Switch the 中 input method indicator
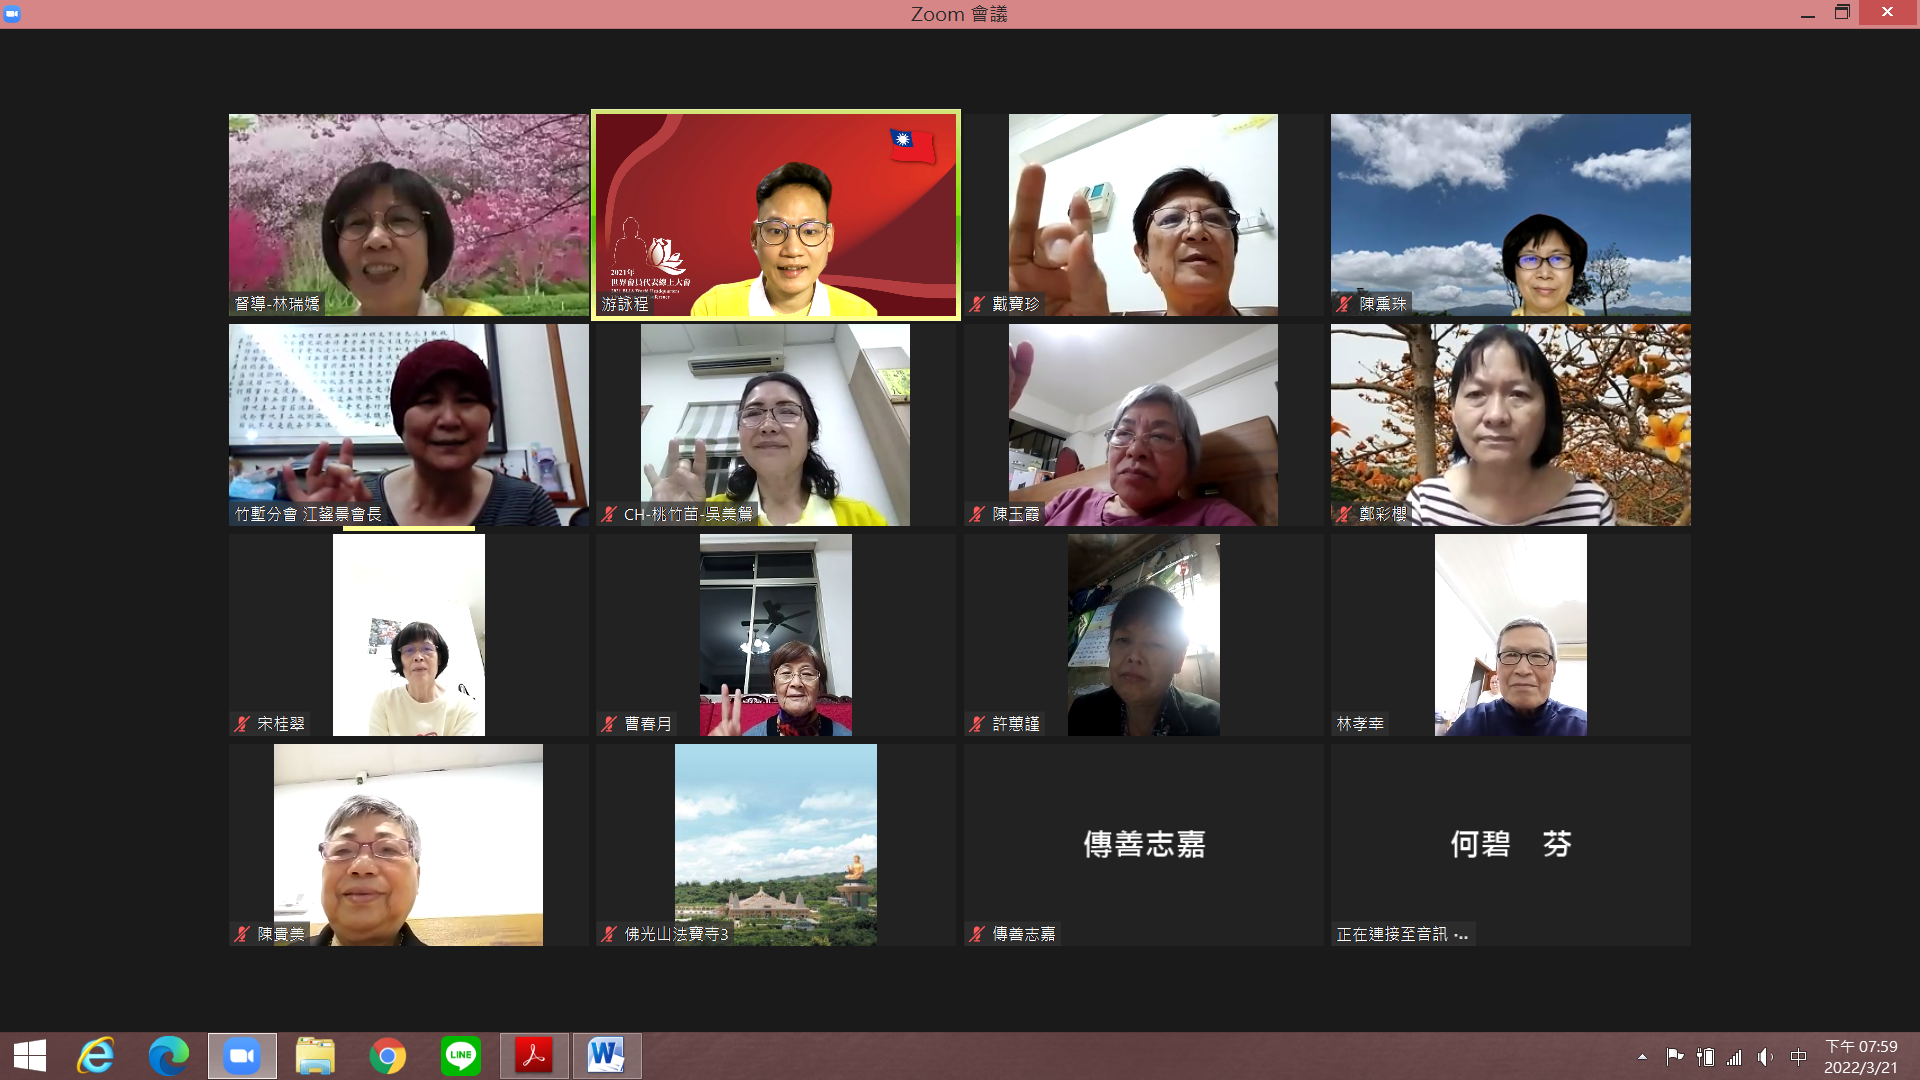 click(1798, 1057)
